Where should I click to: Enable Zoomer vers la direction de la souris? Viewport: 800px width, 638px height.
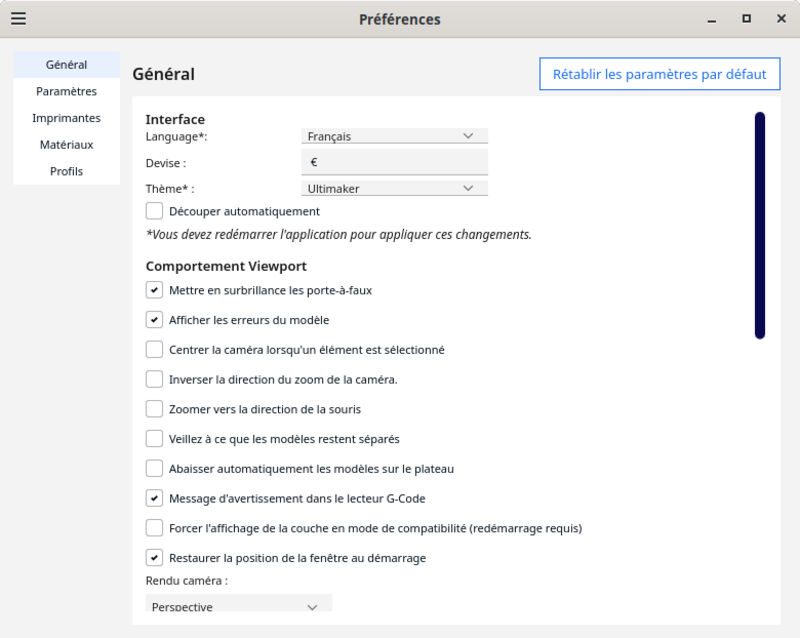tap(154, 409)
